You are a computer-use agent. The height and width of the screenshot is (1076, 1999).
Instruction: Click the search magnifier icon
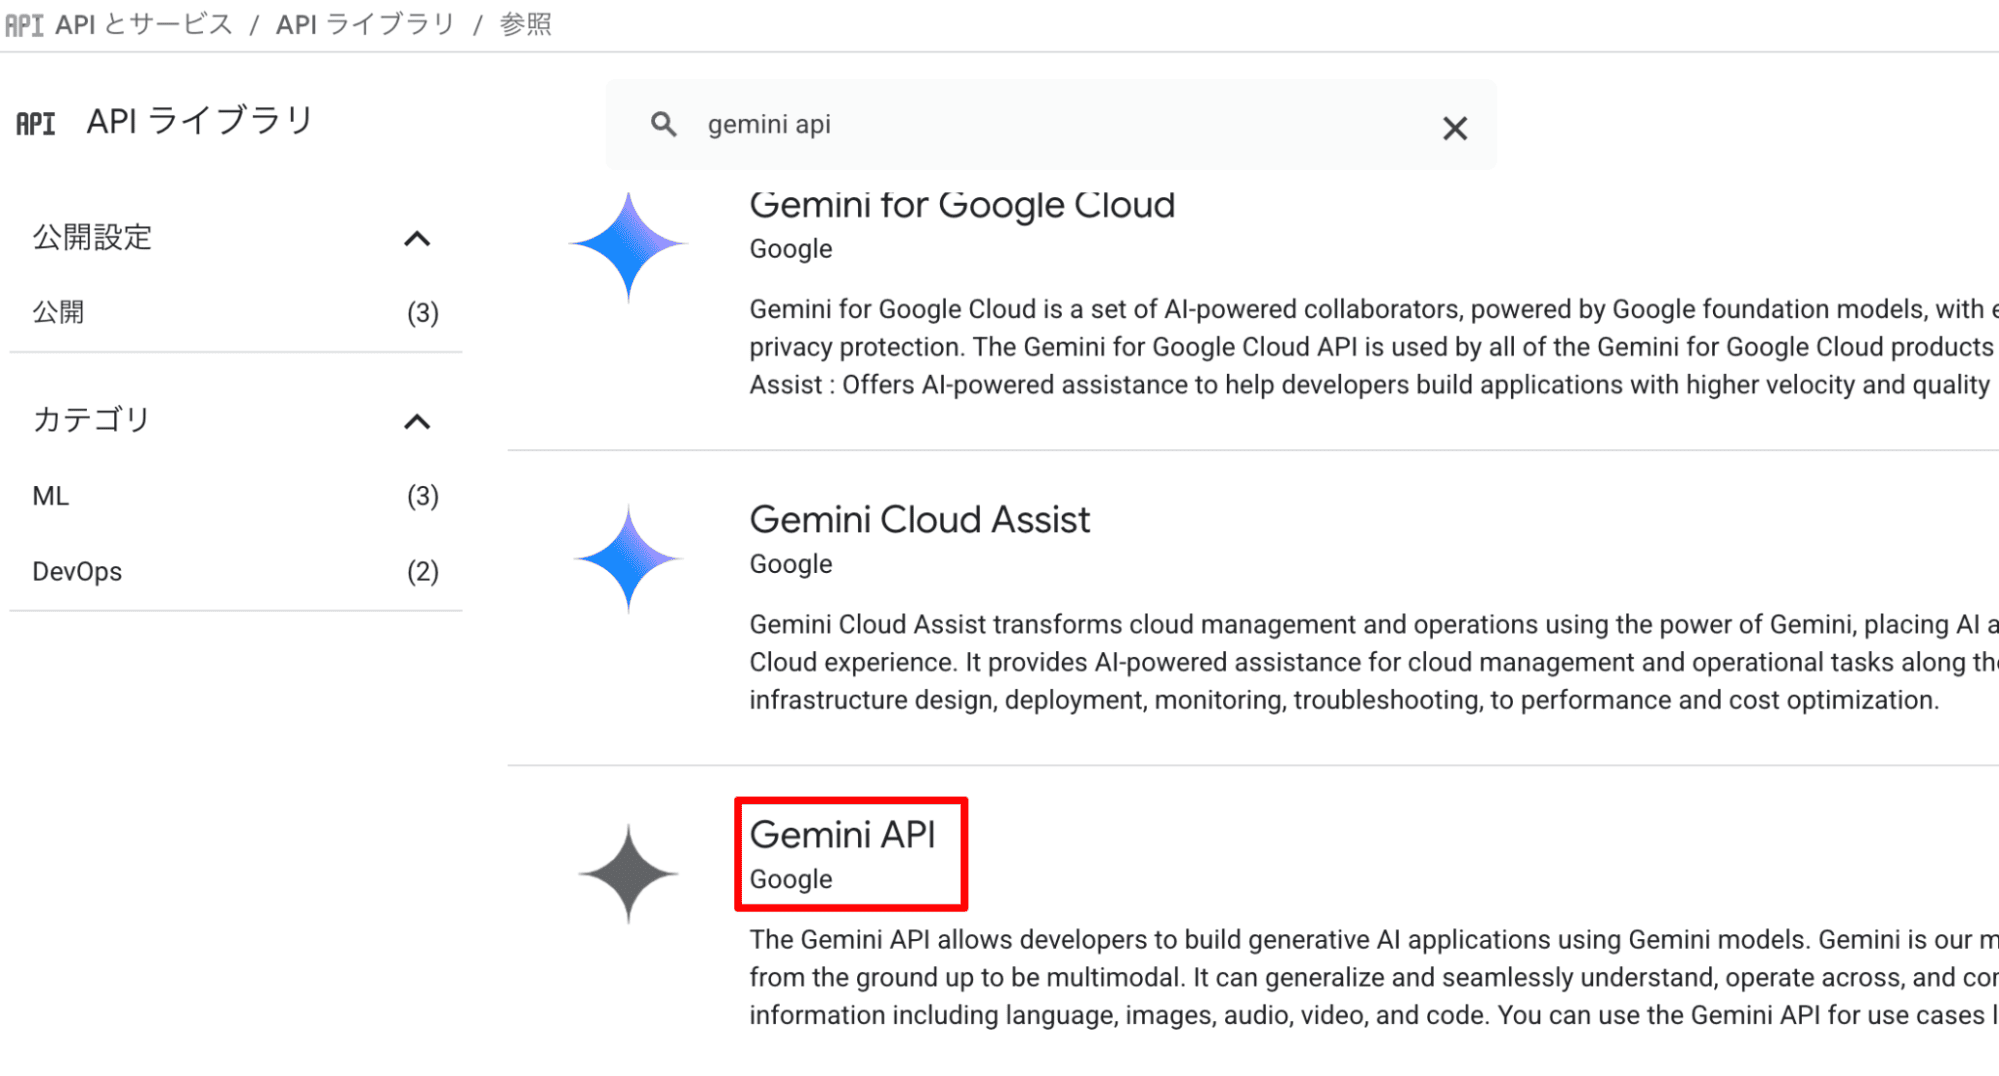[663, 125]
